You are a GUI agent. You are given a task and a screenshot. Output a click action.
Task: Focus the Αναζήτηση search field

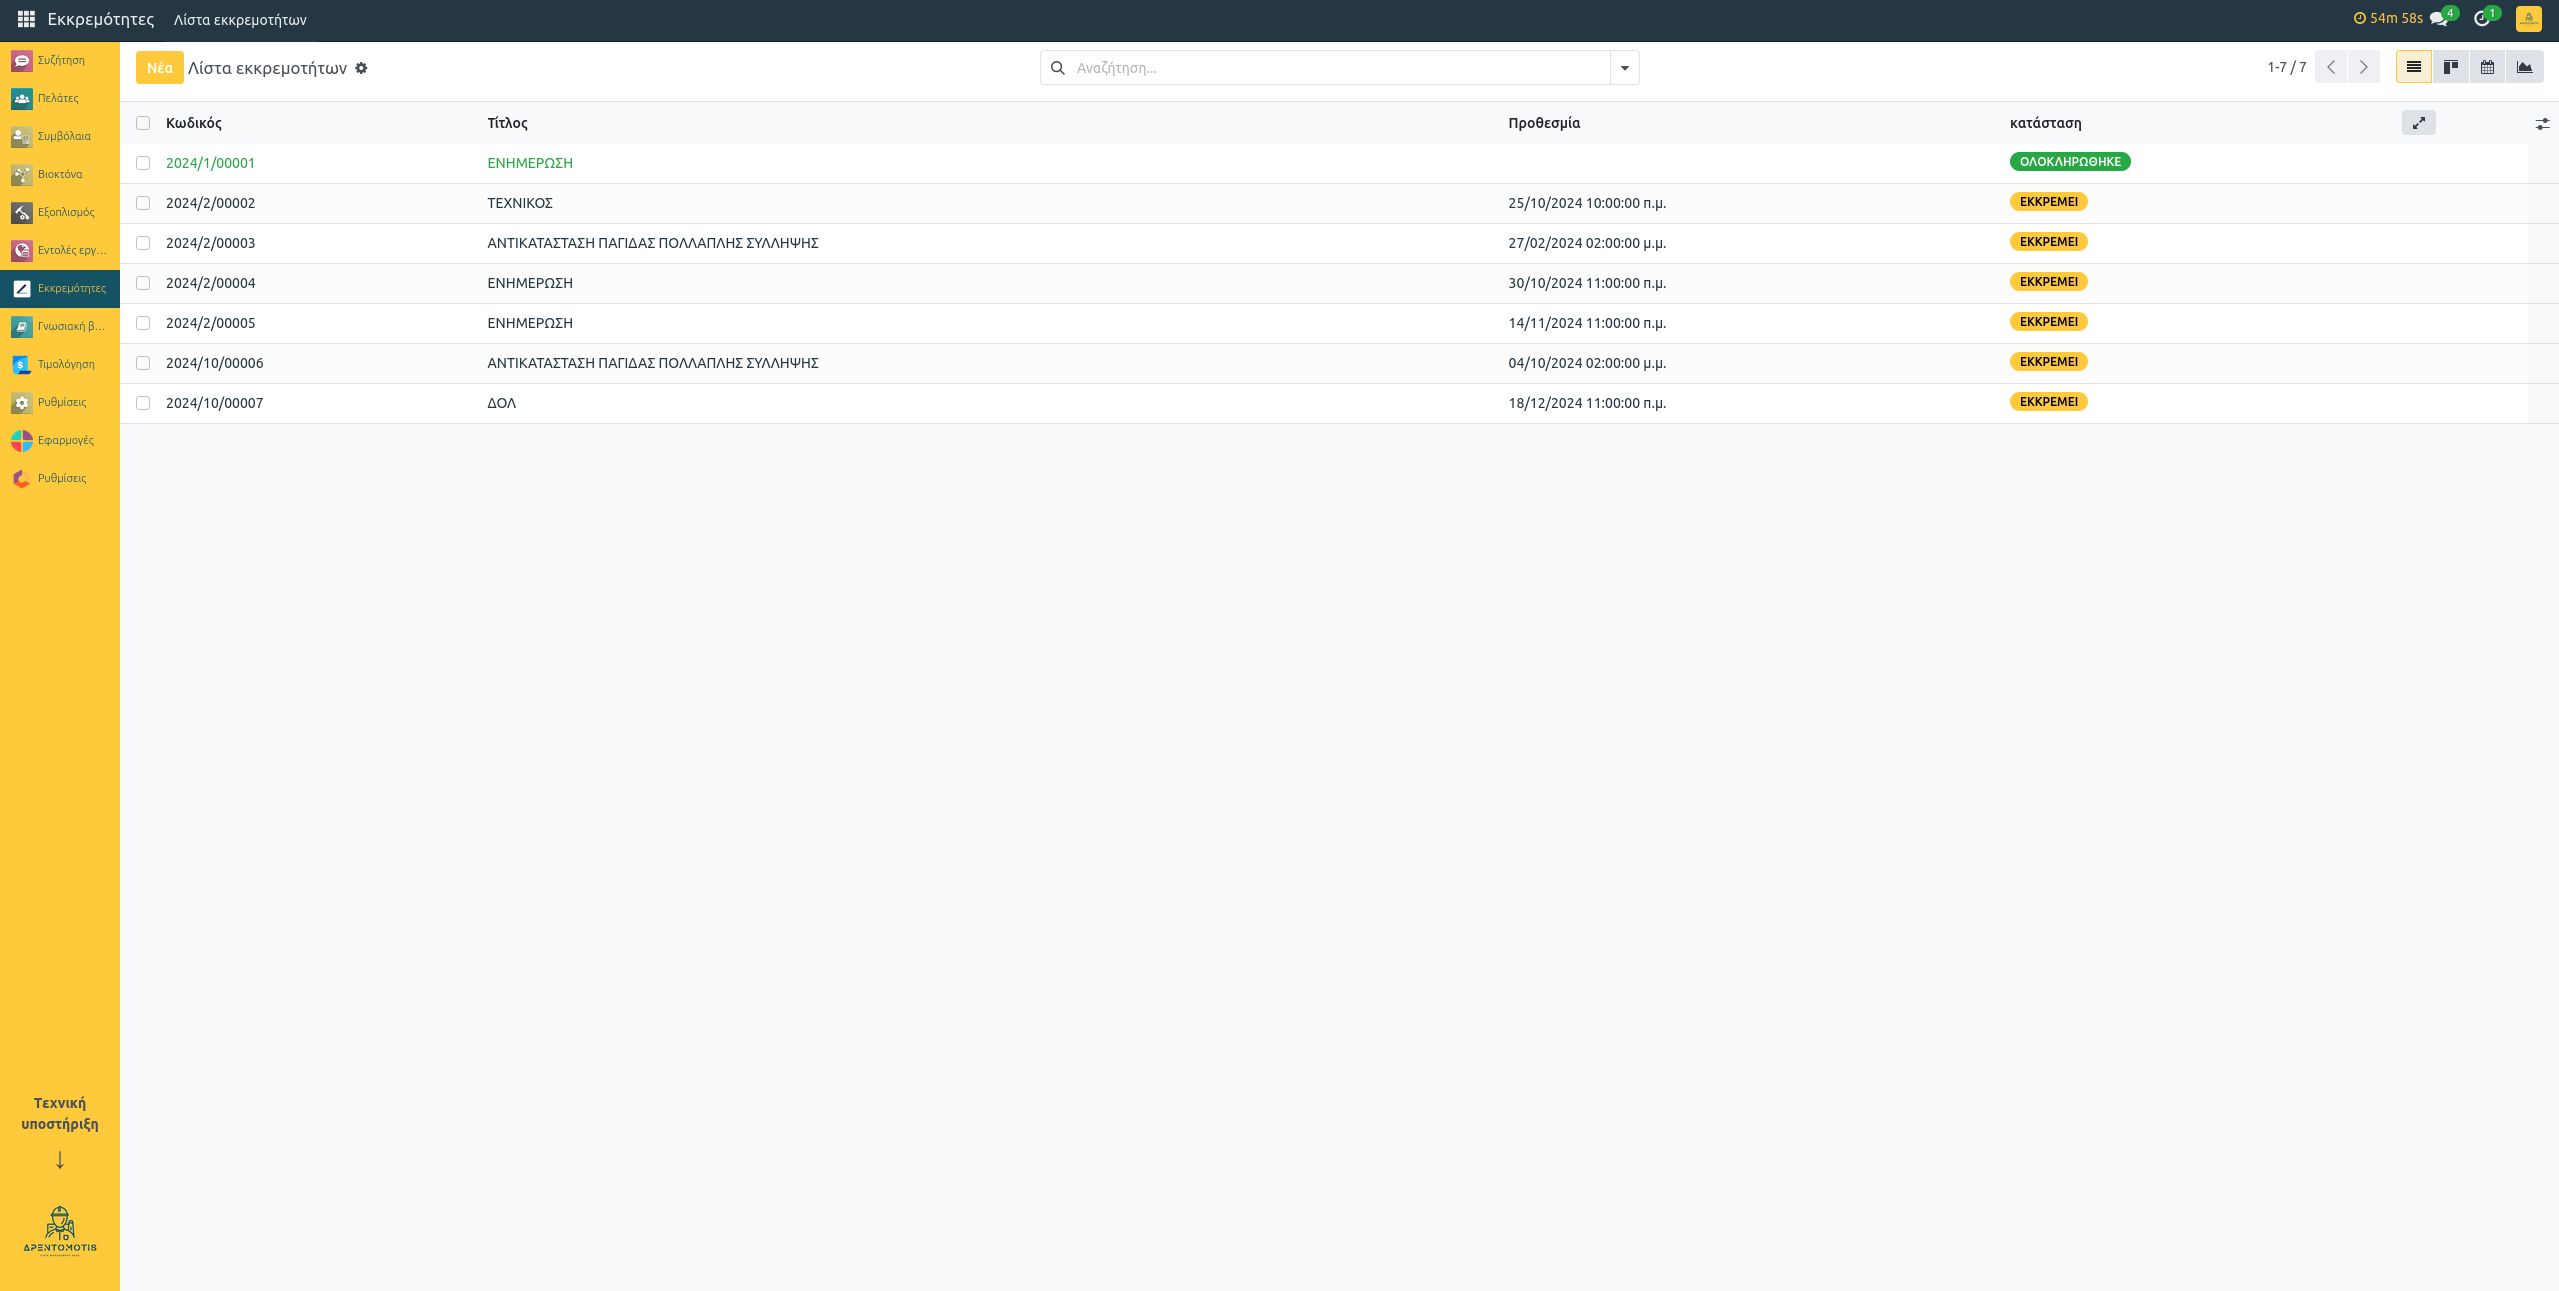pos(1340,68)
